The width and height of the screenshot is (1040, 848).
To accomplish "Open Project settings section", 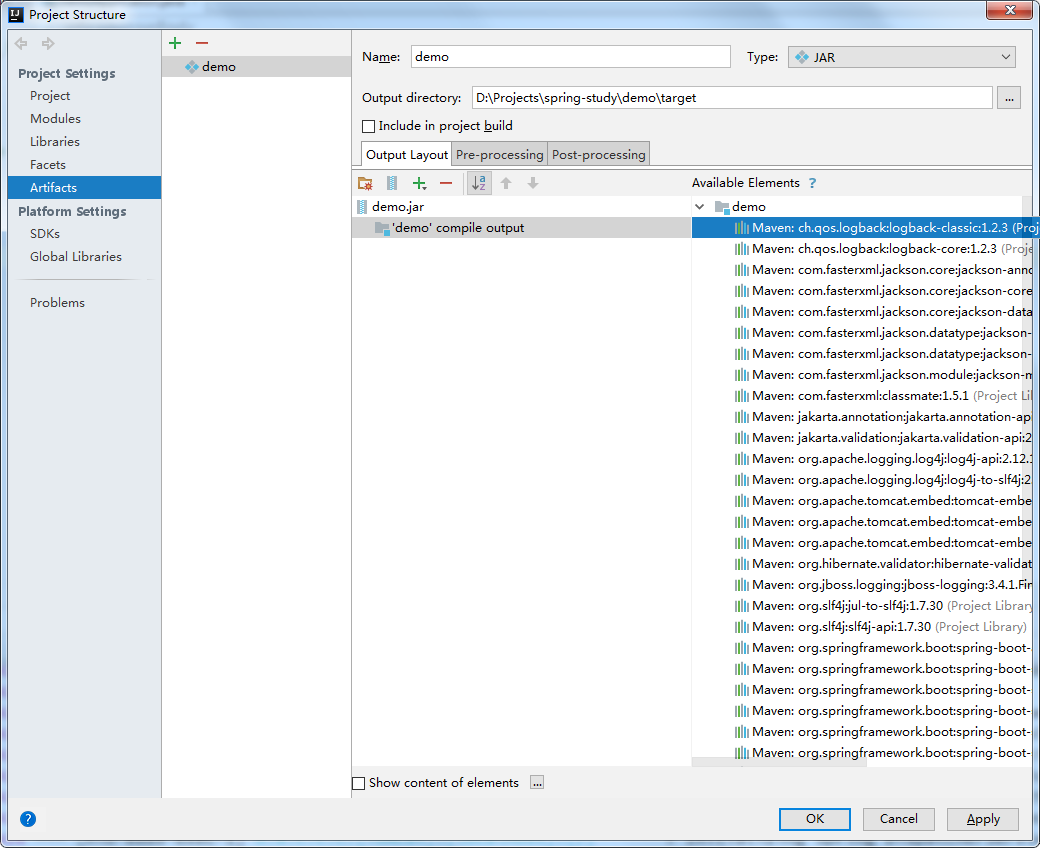I will [x=50, y=95].
